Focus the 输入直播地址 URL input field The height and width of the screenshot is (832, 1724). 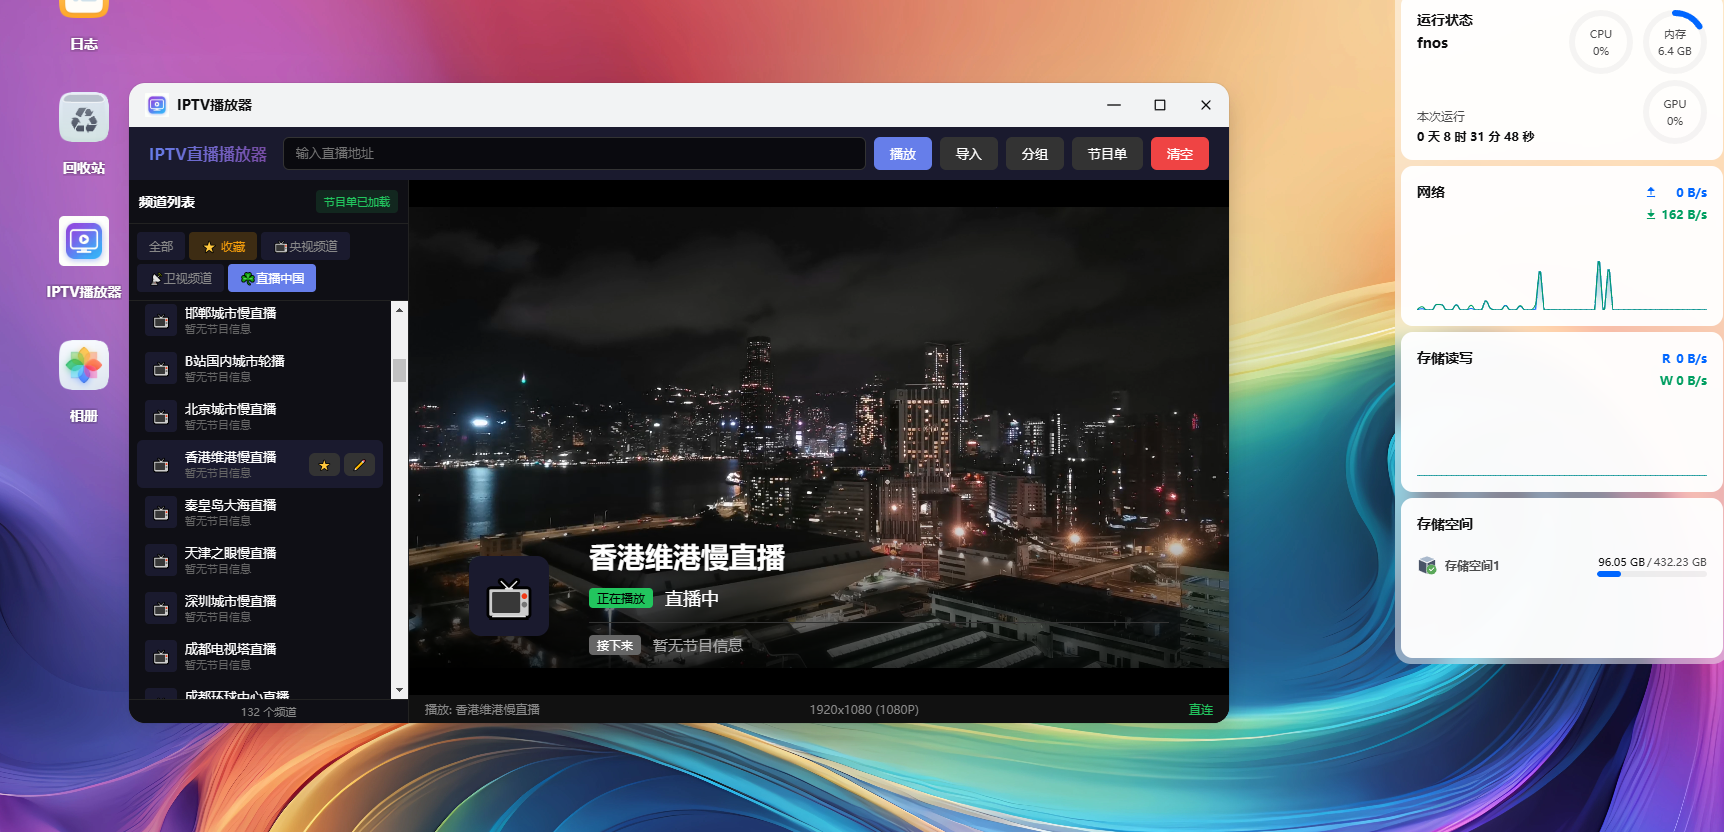click(575, 153)
